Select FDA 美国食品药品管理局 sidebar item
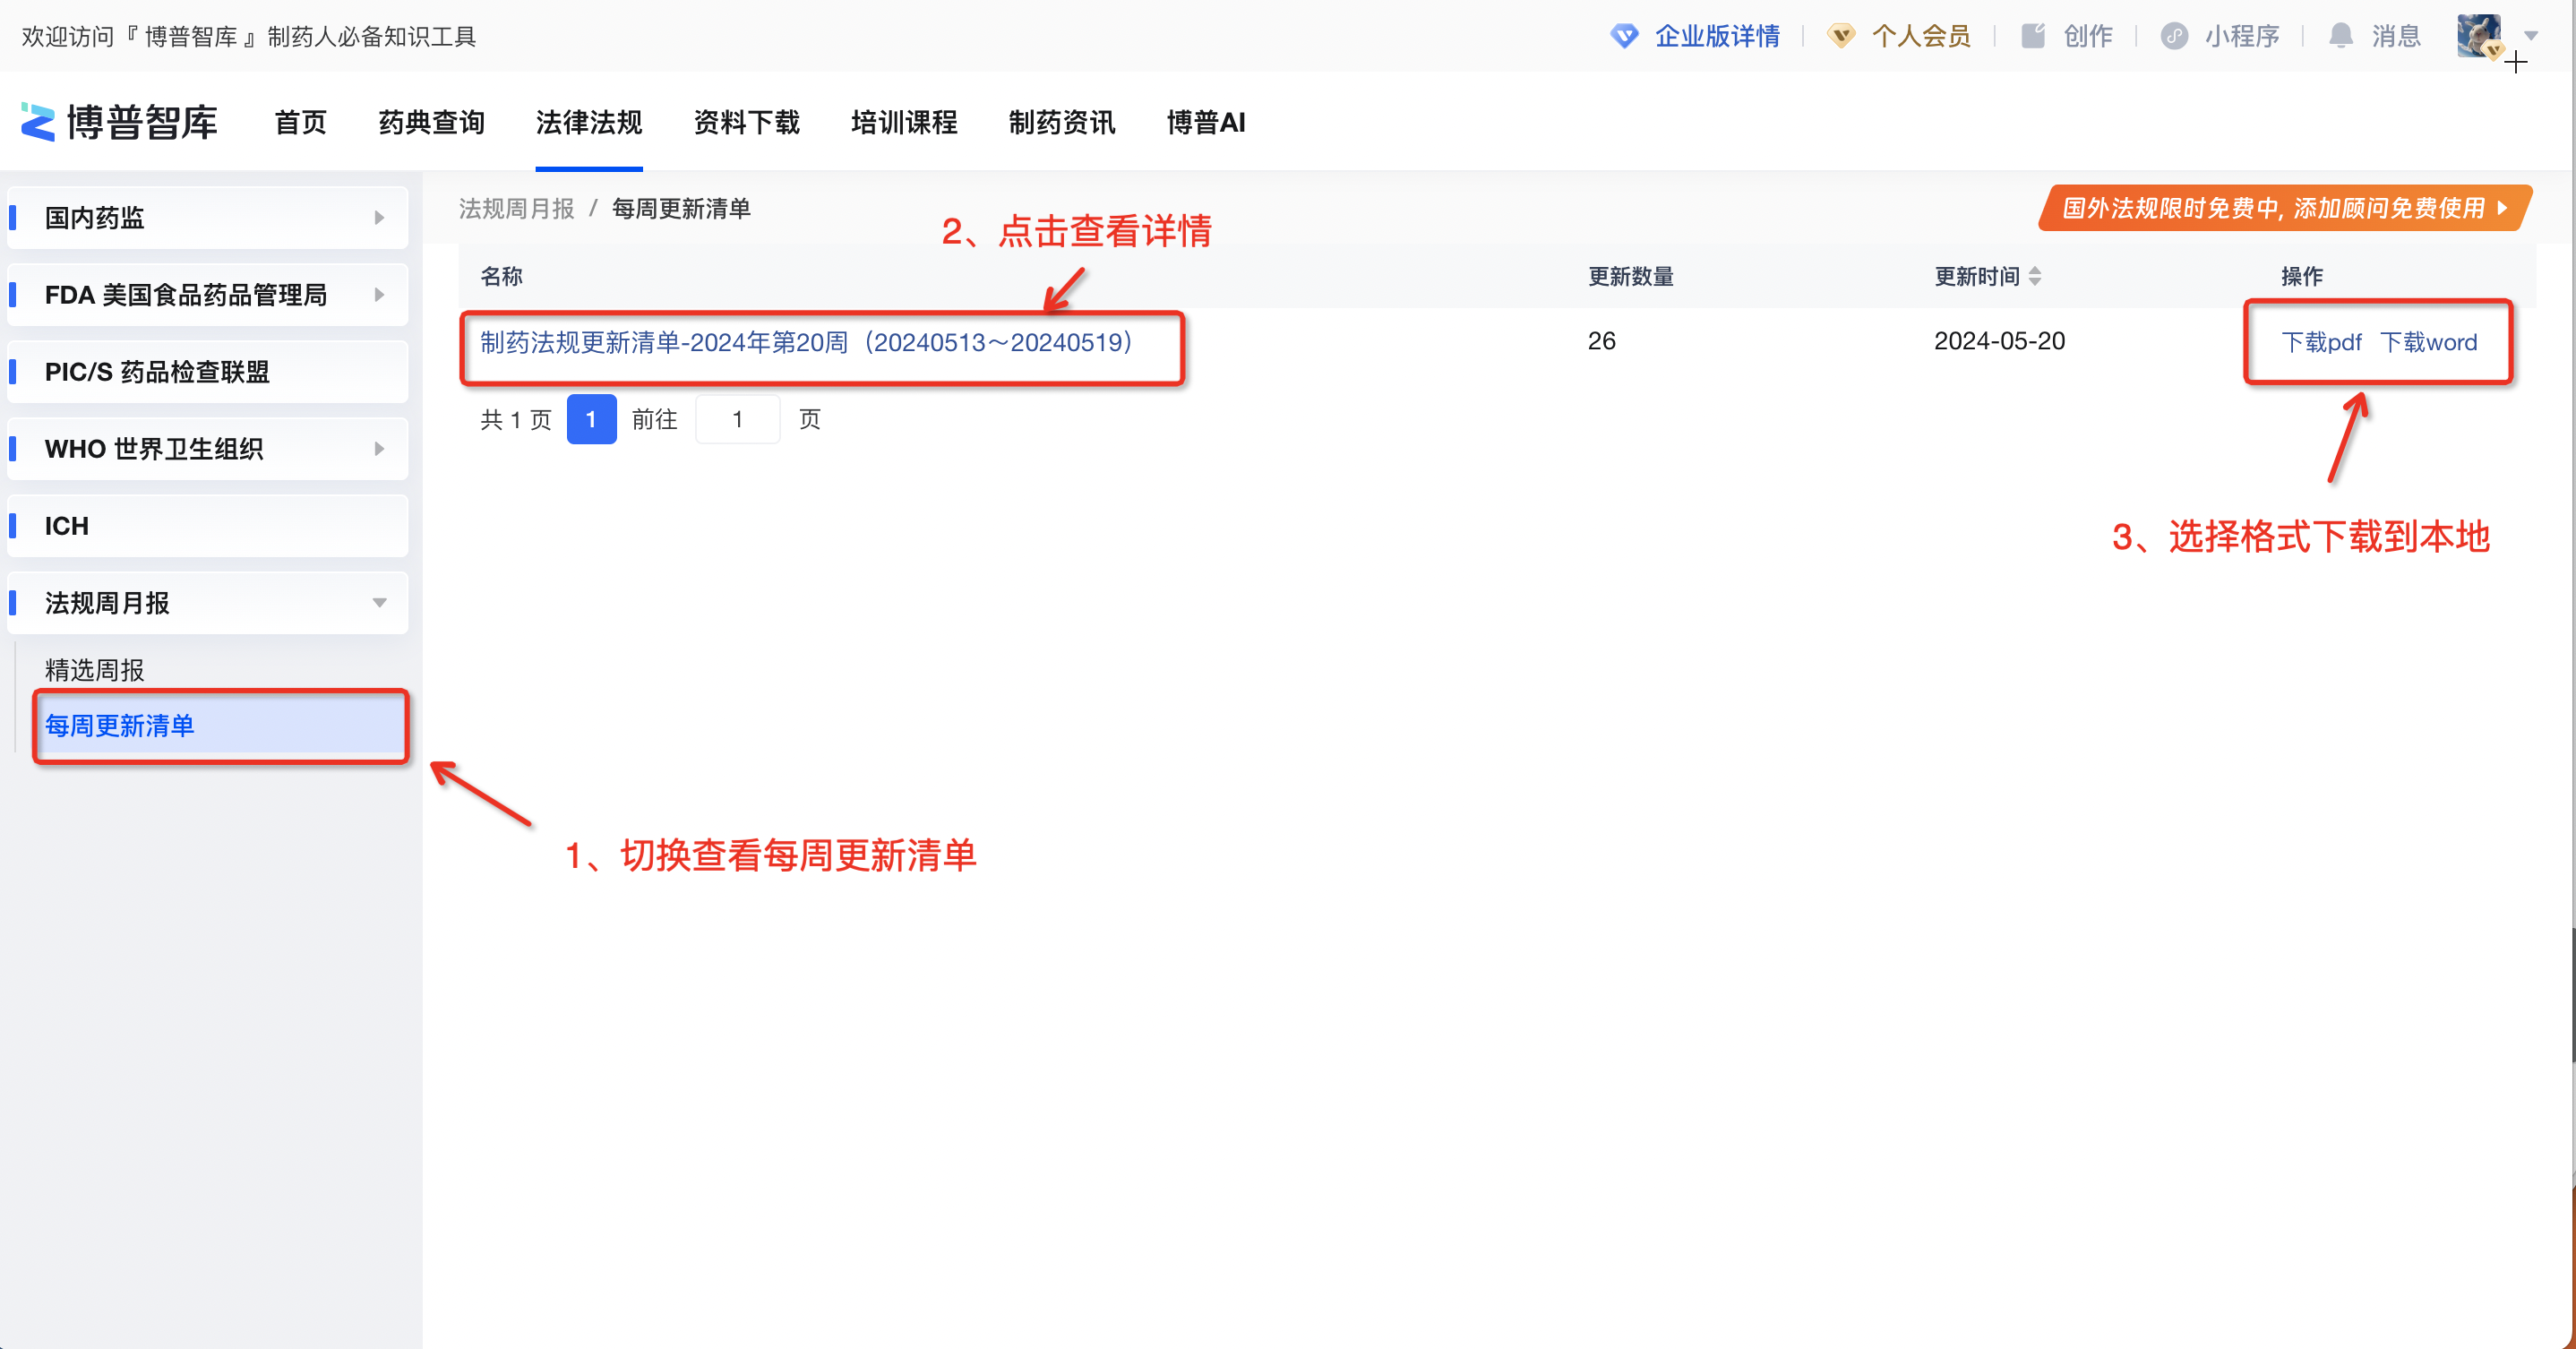This screenshot has width=2576, height=1349. (208, 294)
